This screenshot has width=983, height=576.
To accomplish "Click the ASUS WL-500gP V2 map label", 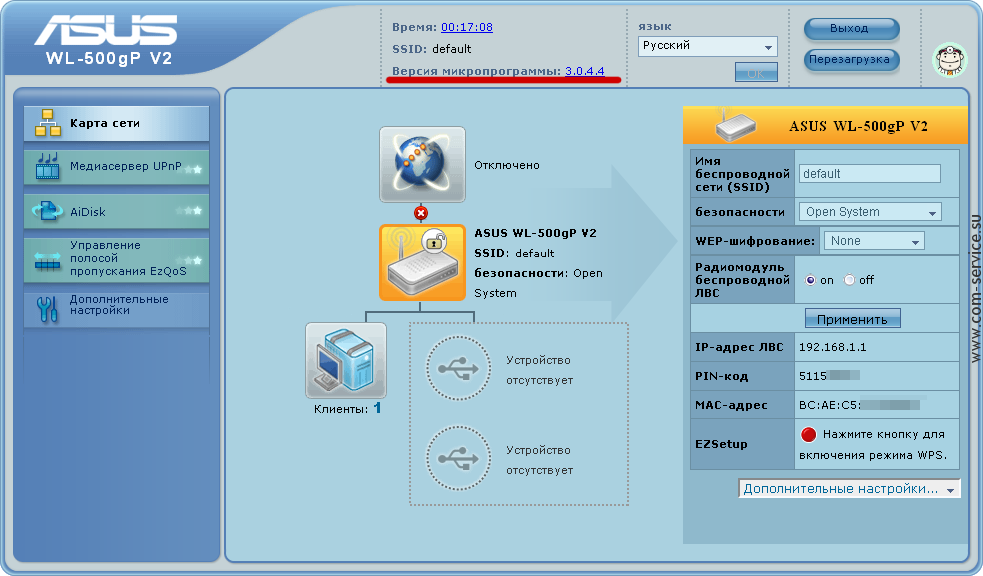I will [x=535, y=233].
